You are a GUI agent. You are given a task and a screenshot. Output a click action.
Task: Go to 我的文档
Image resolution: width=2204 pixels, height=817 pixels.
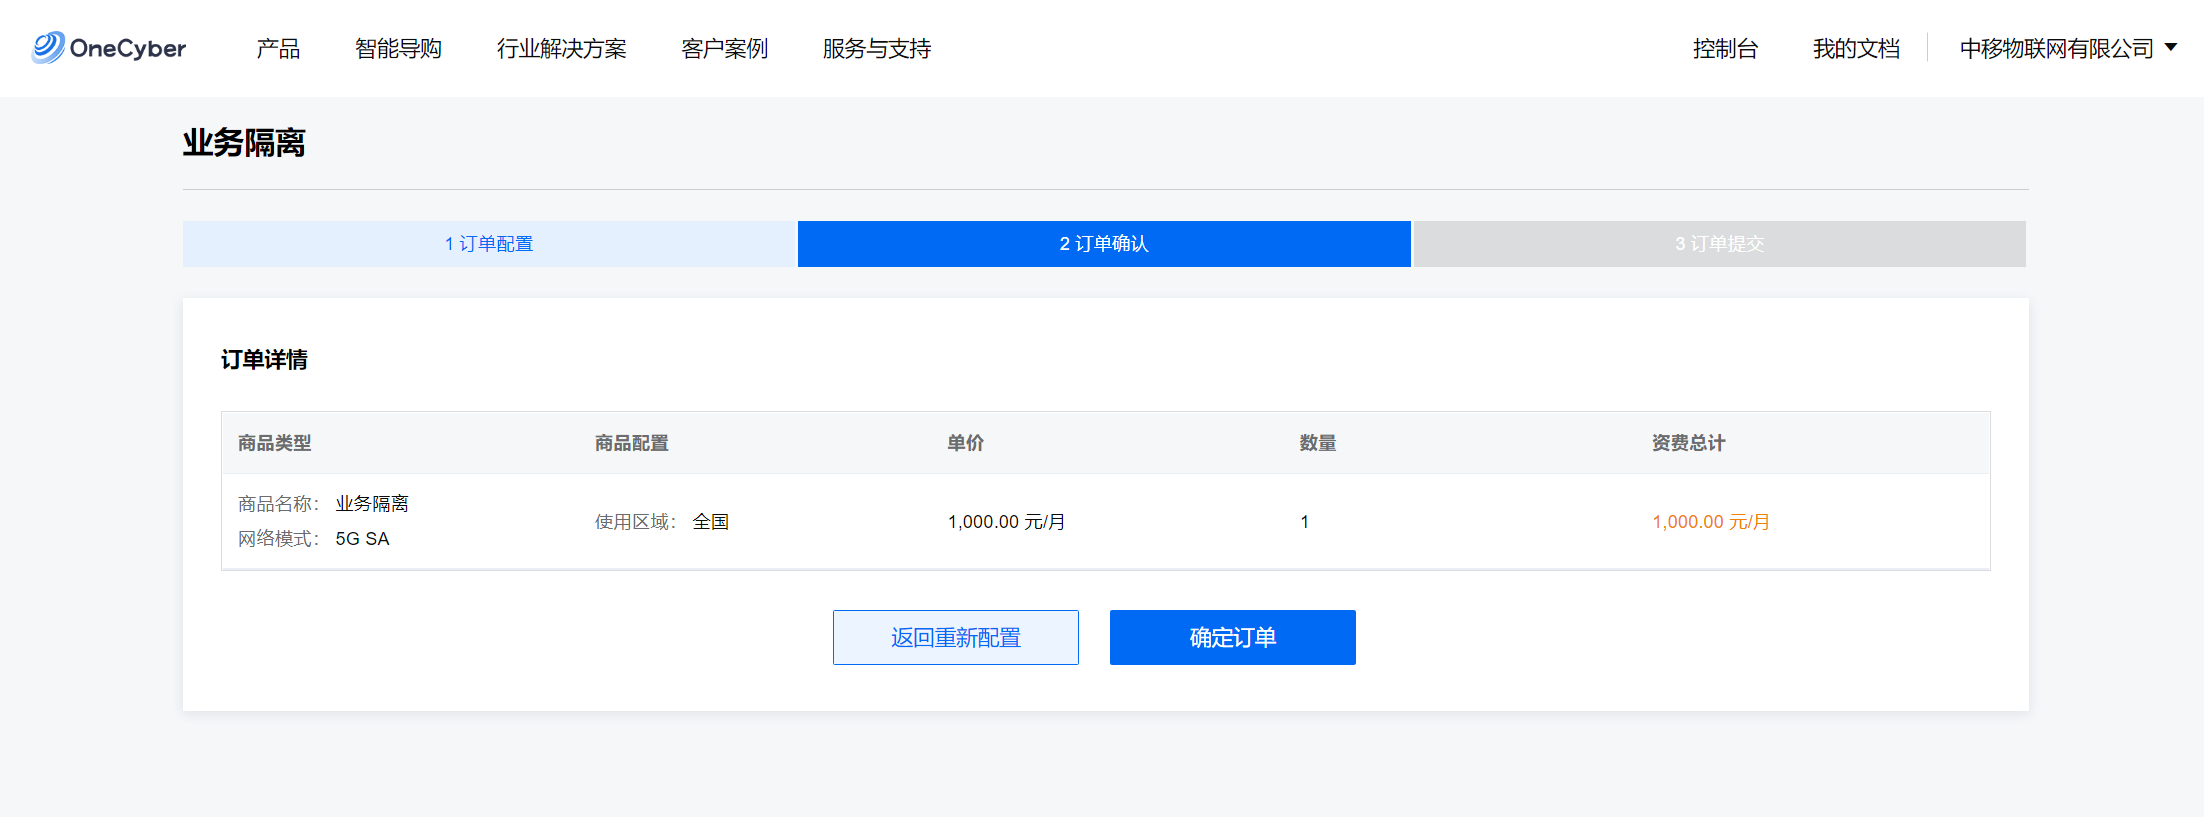point(1856,49)
